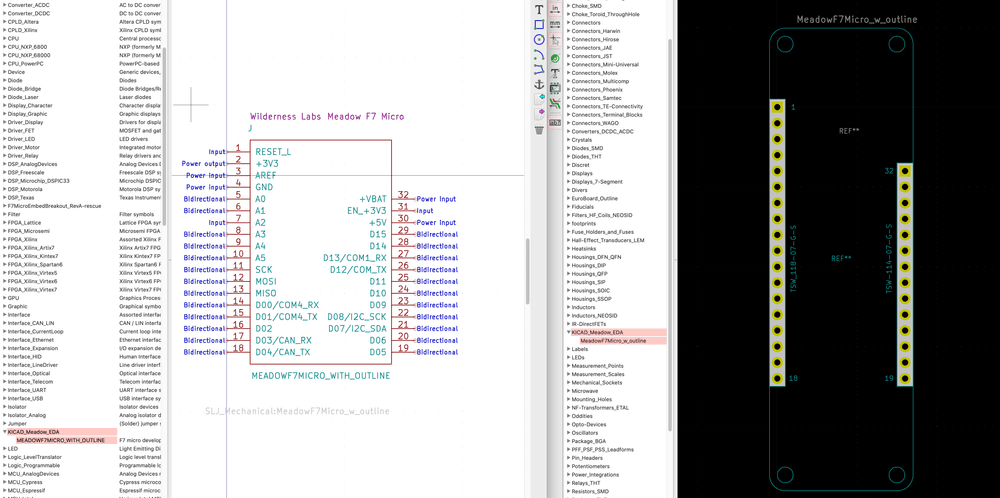Click the +VBAT pin name in the symbol
Screen dimensions: 1000x498
(373, 199)
